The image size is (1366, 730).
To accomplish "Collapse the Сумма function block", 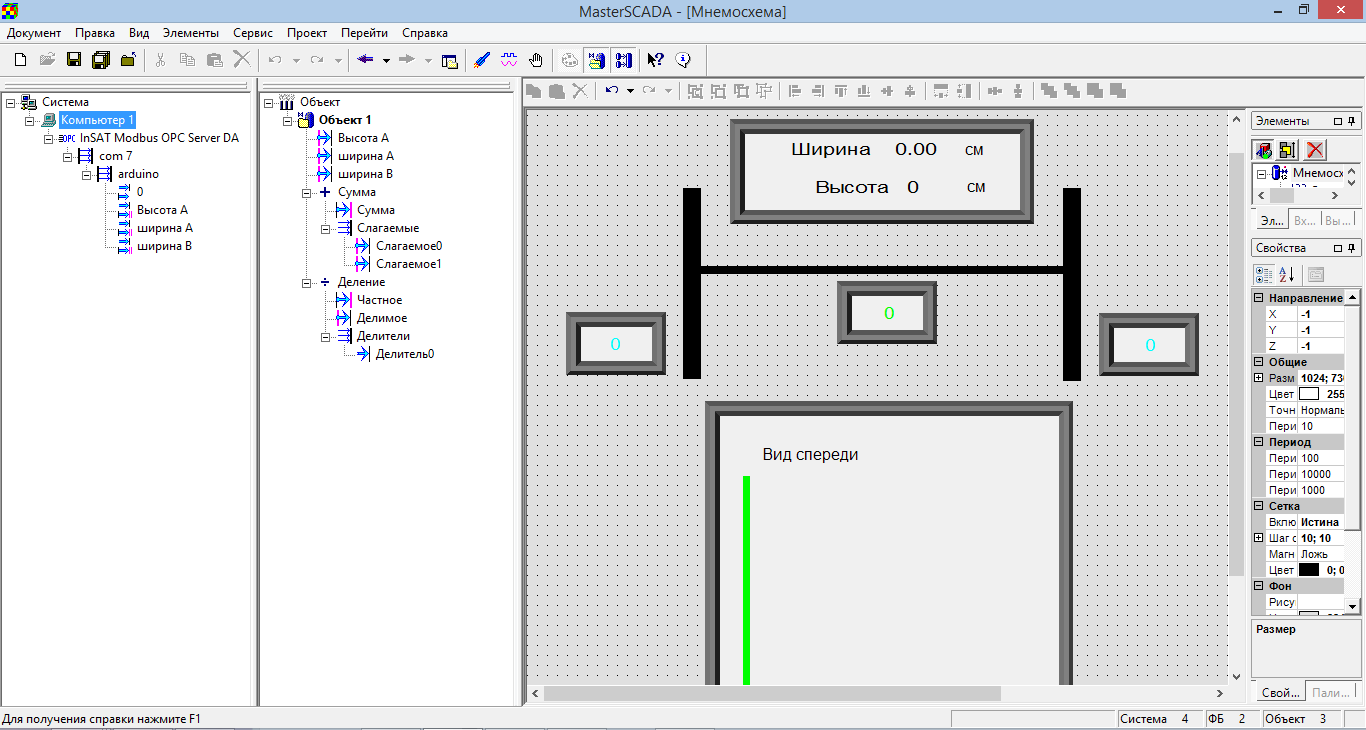I will point(307,192).
